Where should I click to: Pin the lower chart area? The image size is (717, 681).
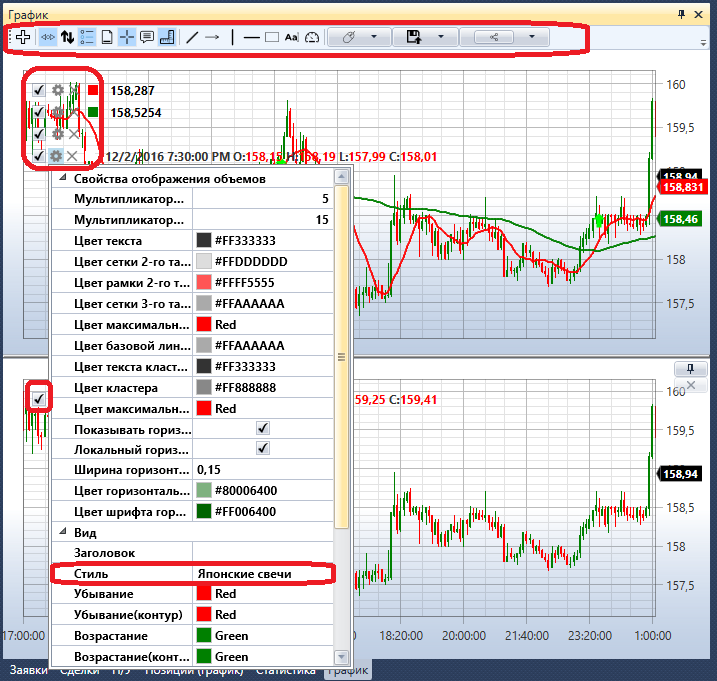[690, 368]
